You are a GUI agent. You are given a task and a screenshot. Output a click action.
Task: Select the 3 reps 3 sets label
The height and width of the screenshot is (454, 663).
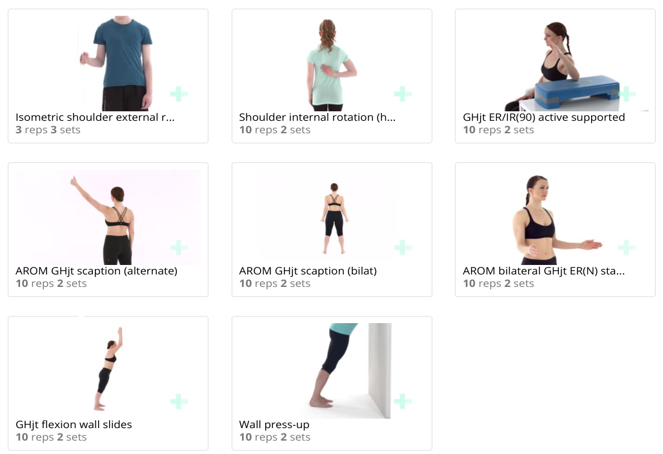(x=48, y=130)
